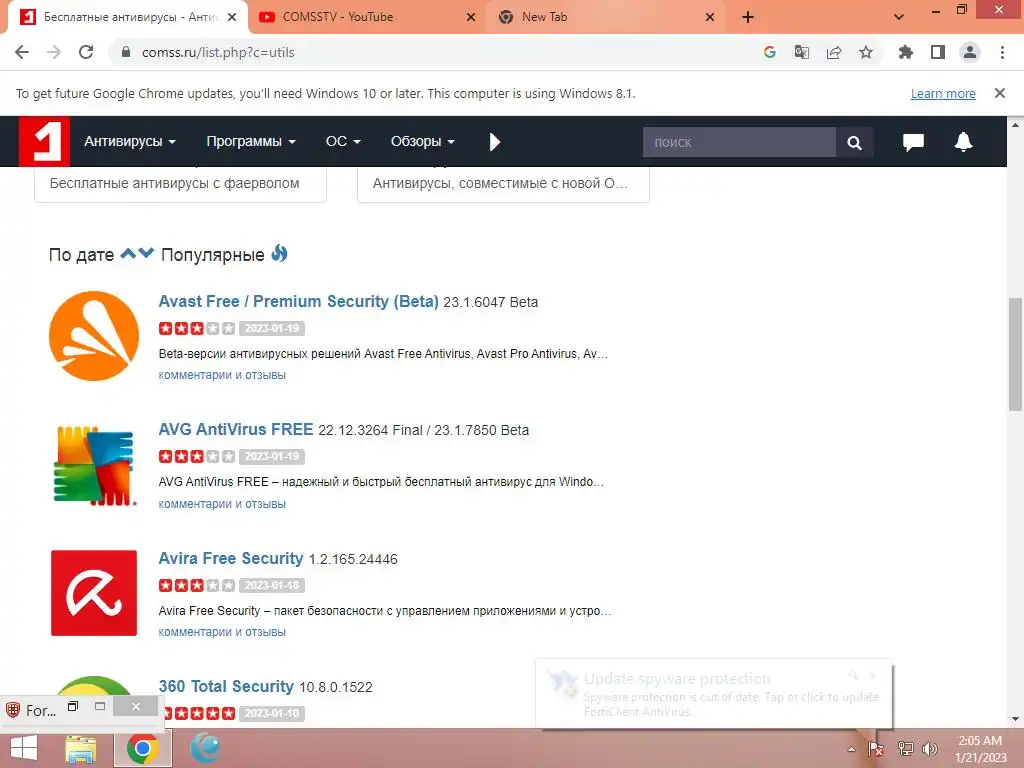Open комментарии и отзывы under Avast
1024x768 pixels.
point(222,375)
